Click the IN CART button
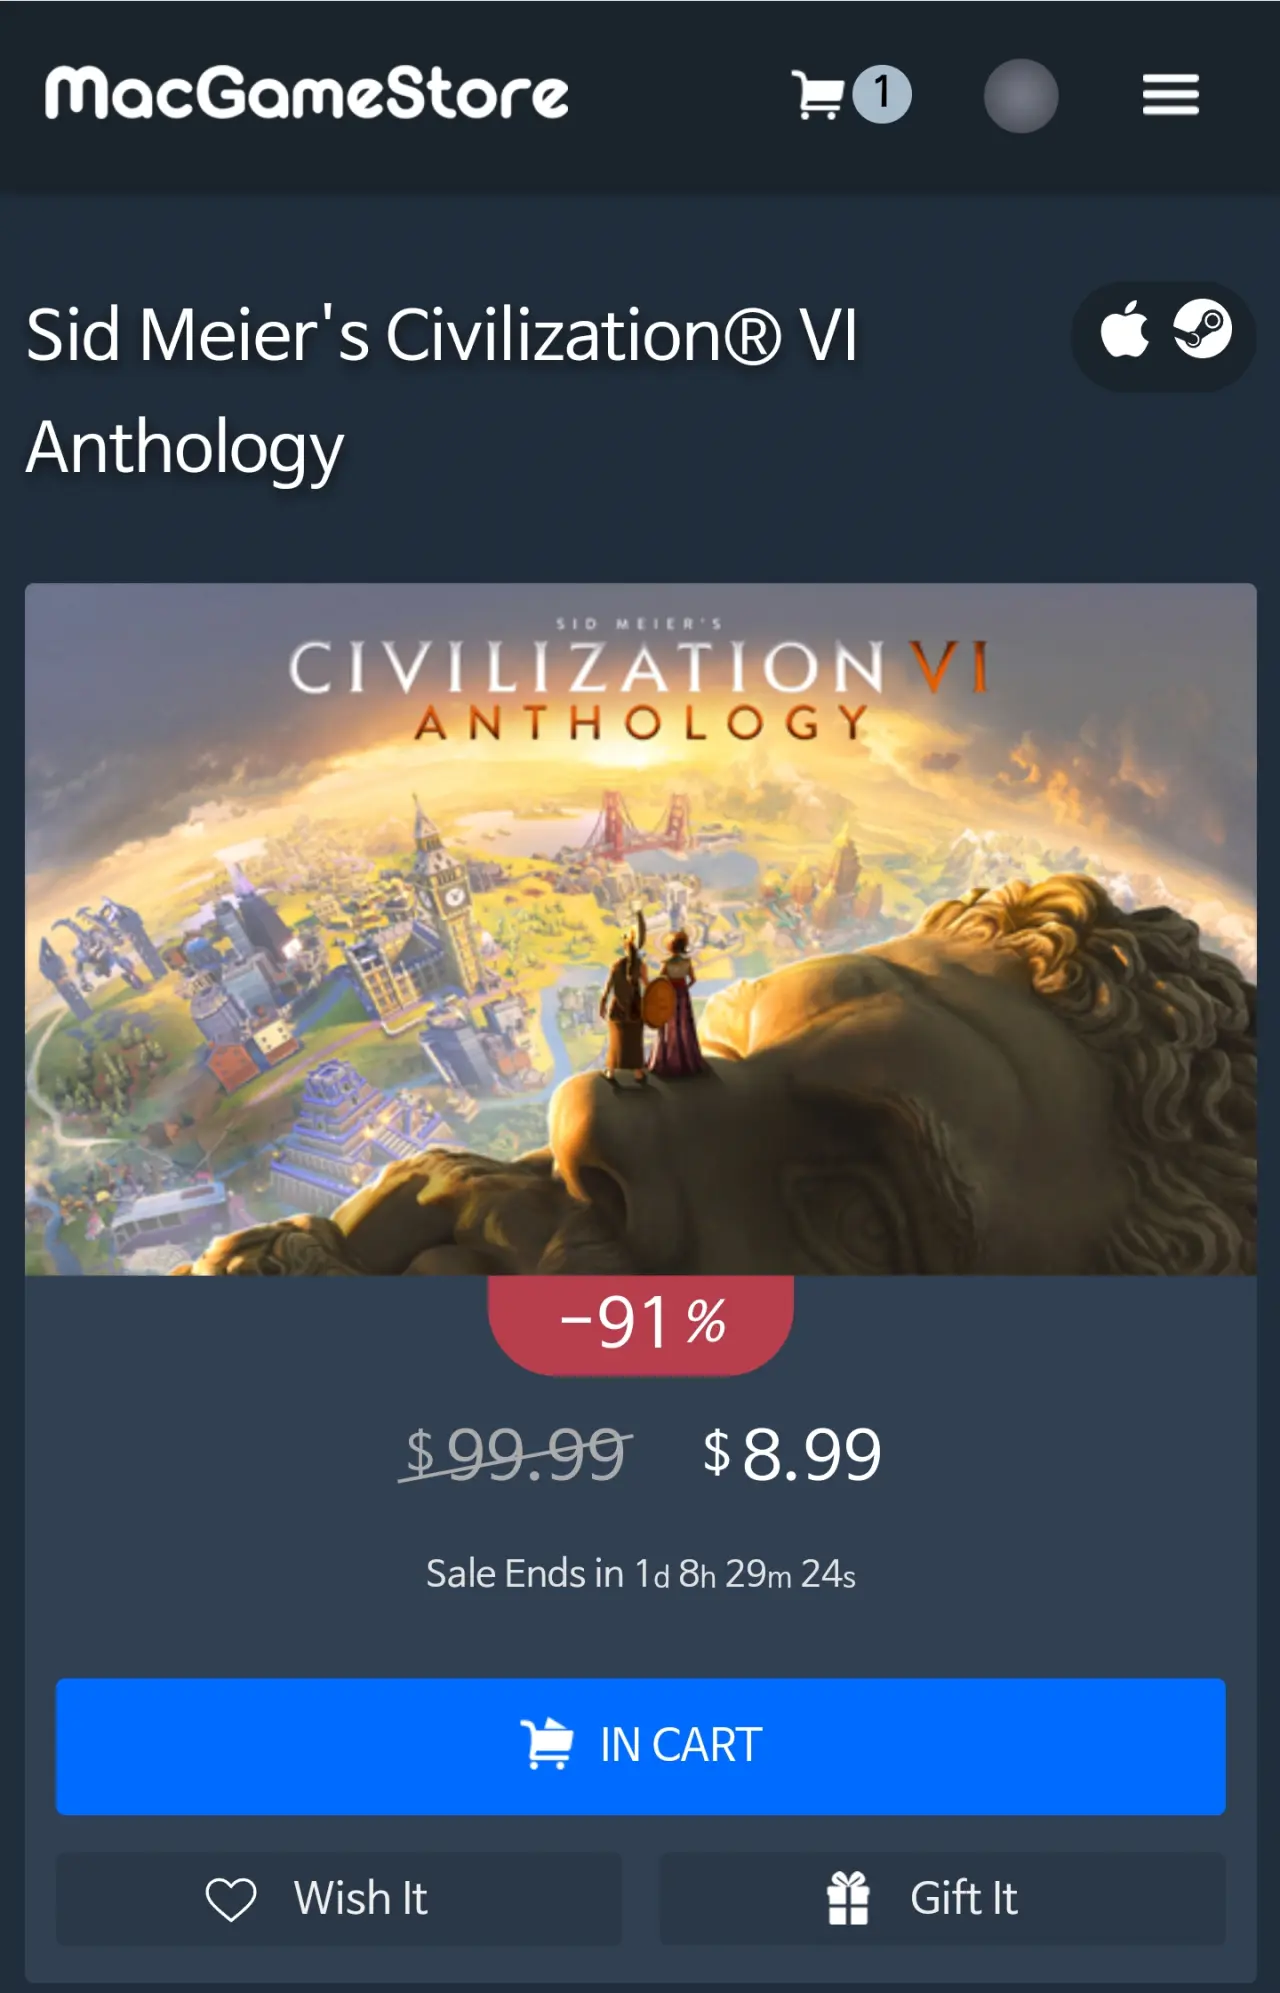Viewport: 1280px width, 1993px height. click(640, 1746)
